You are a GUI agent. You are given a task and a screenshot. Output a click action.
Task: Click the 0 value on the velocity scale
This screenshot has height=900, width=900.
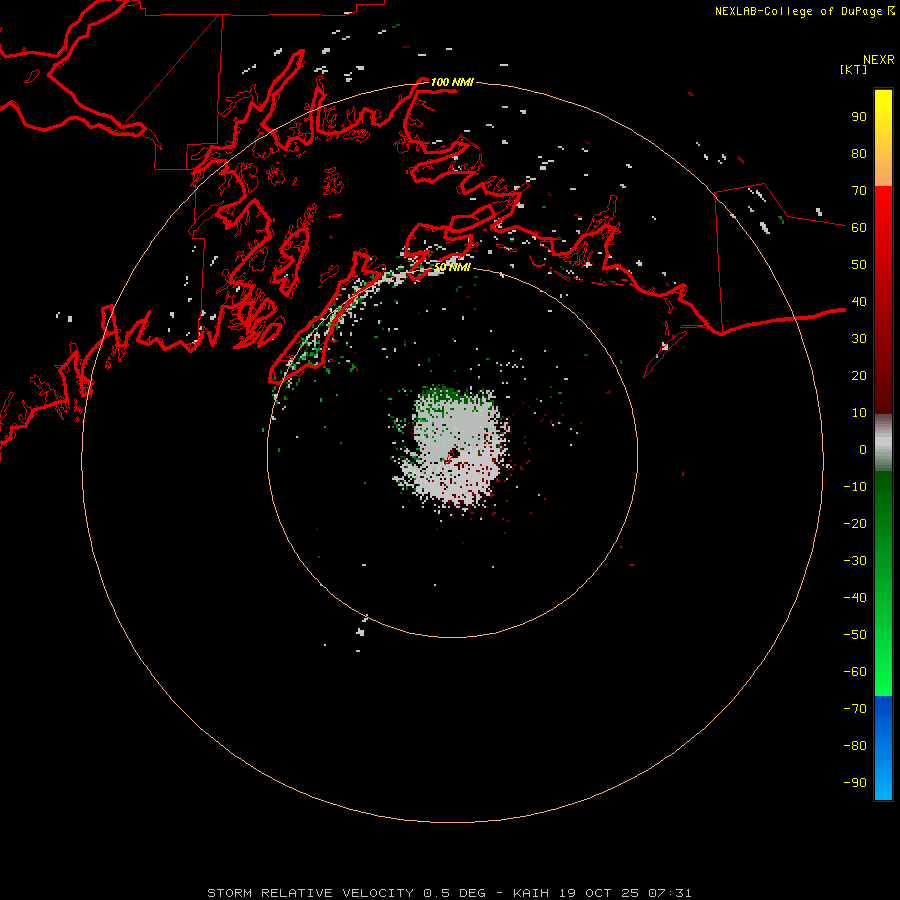coord(863,449)
